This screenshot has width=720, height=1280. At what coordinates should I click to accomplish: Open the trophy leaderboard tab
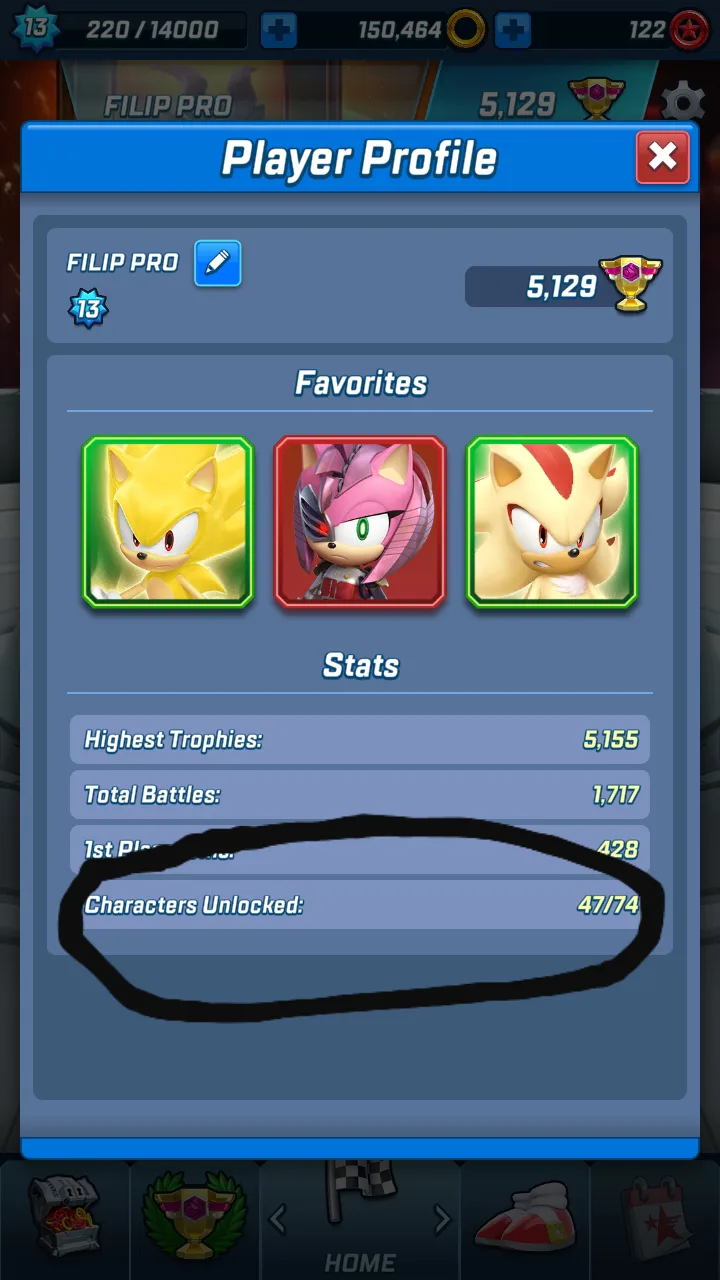click(195, 1215)
